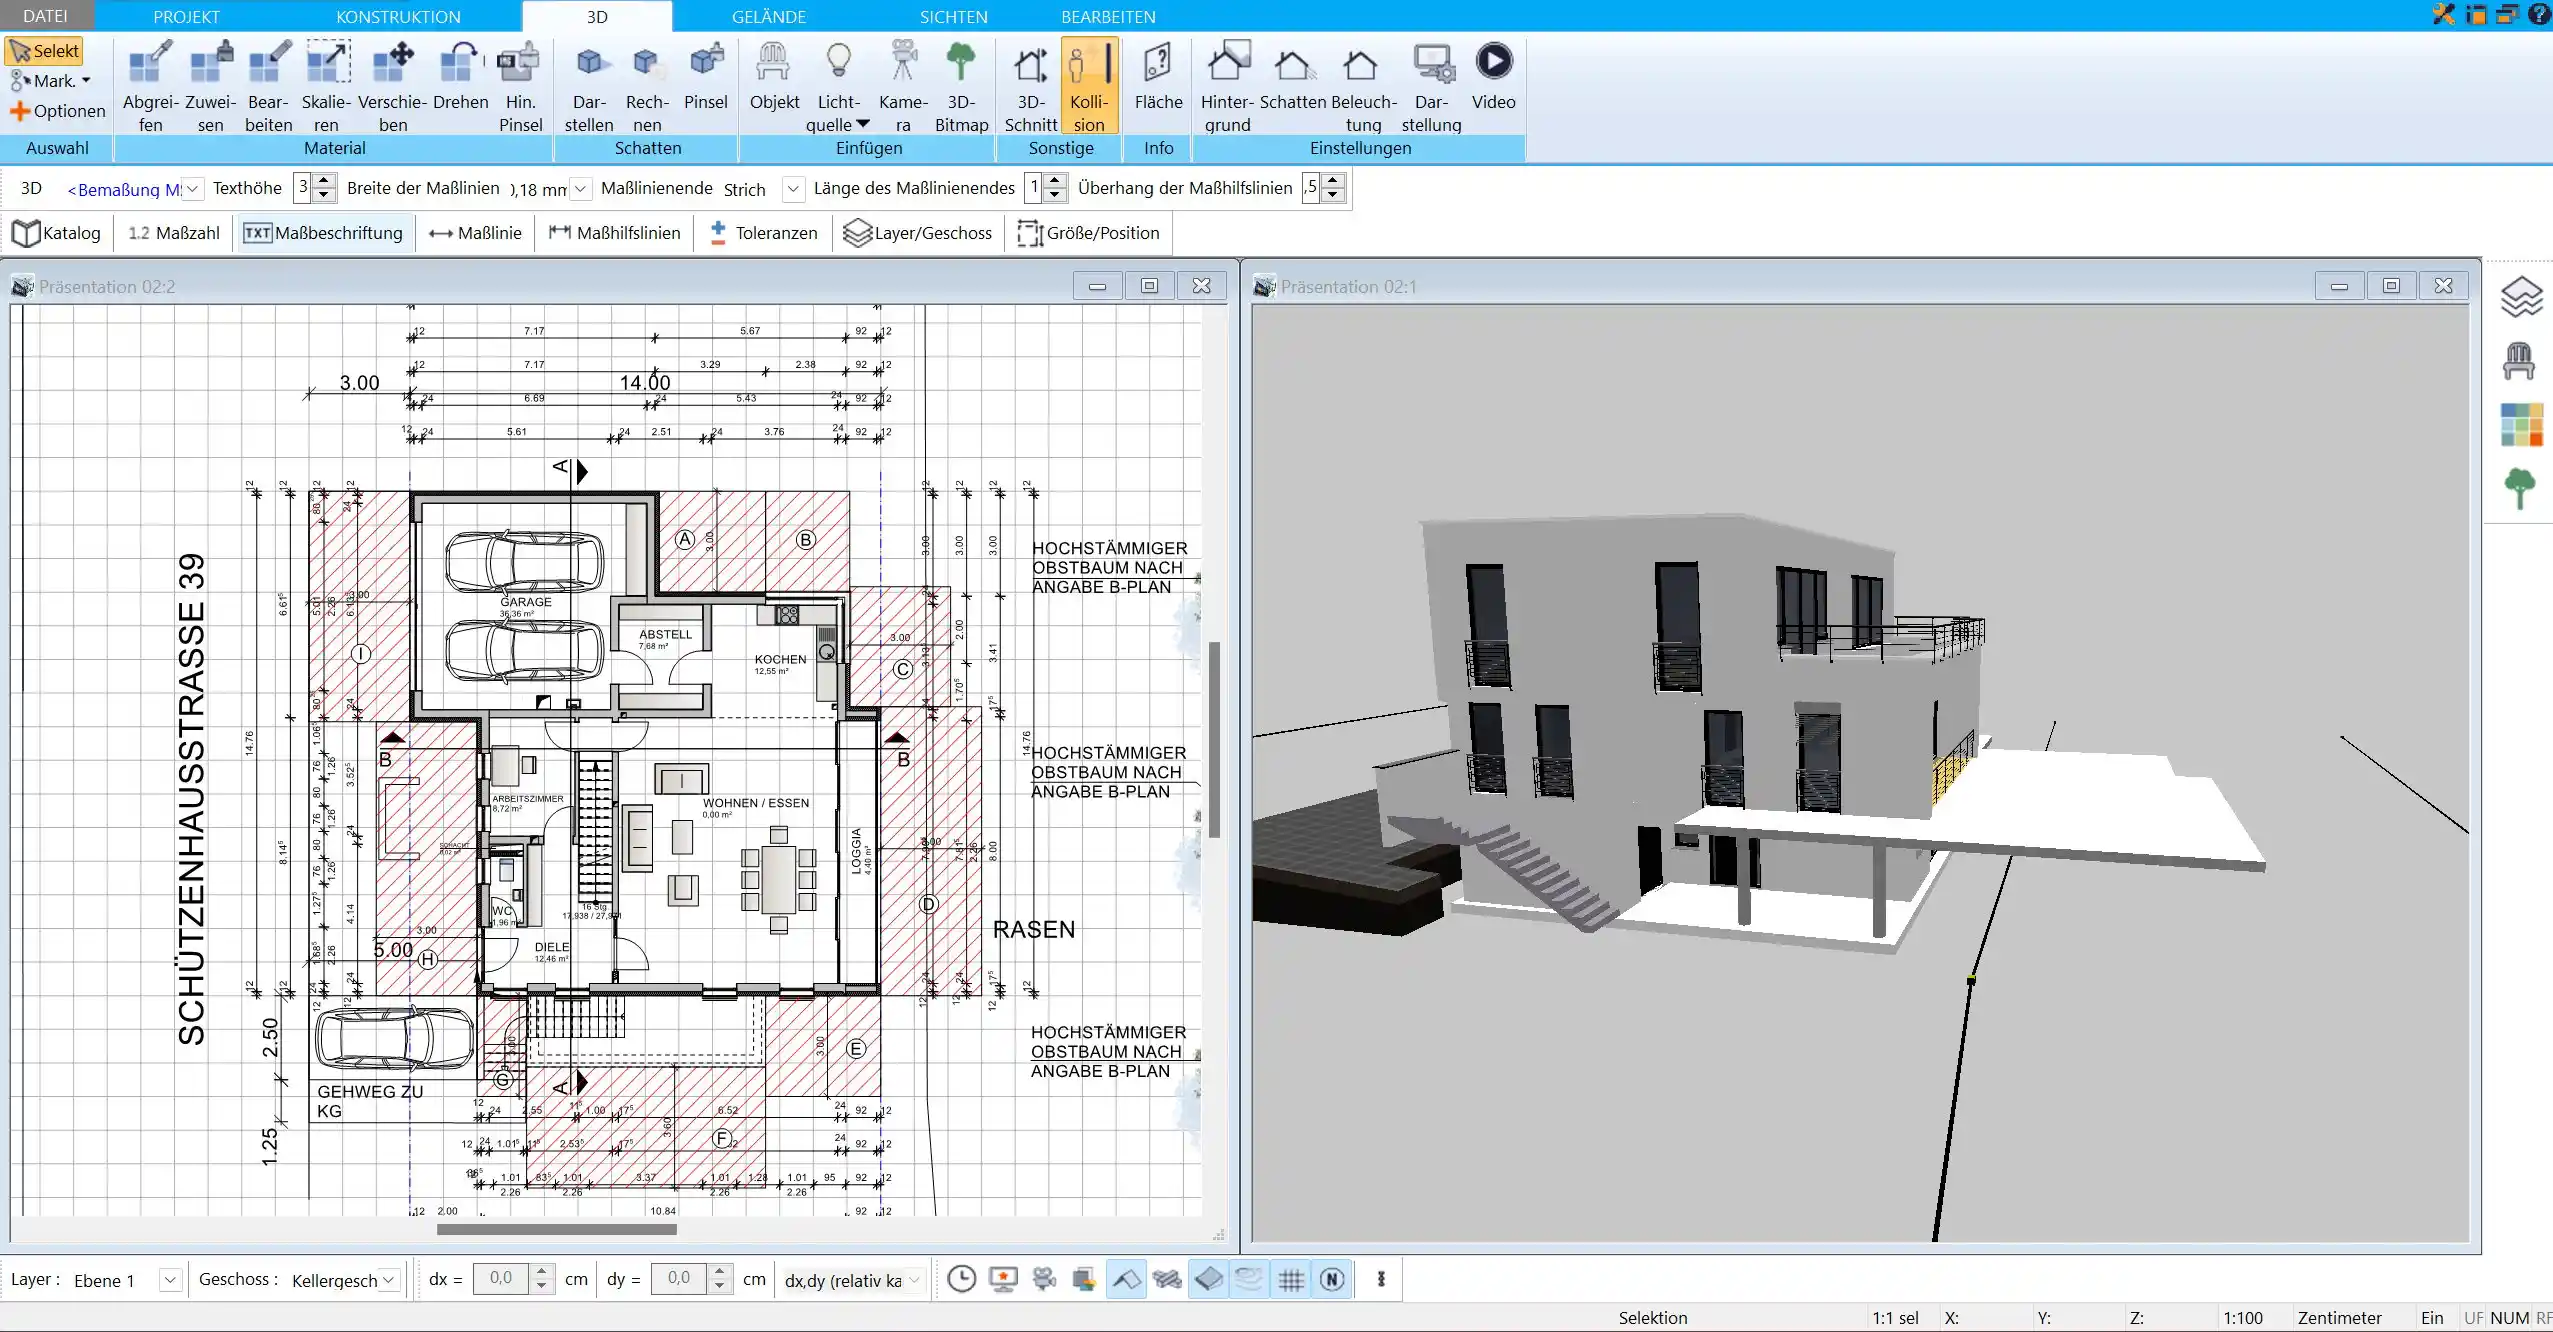Screen dimensions: 2553x1332
Task: Toggle the grid display button
Action: [x=1291, y=1279]
